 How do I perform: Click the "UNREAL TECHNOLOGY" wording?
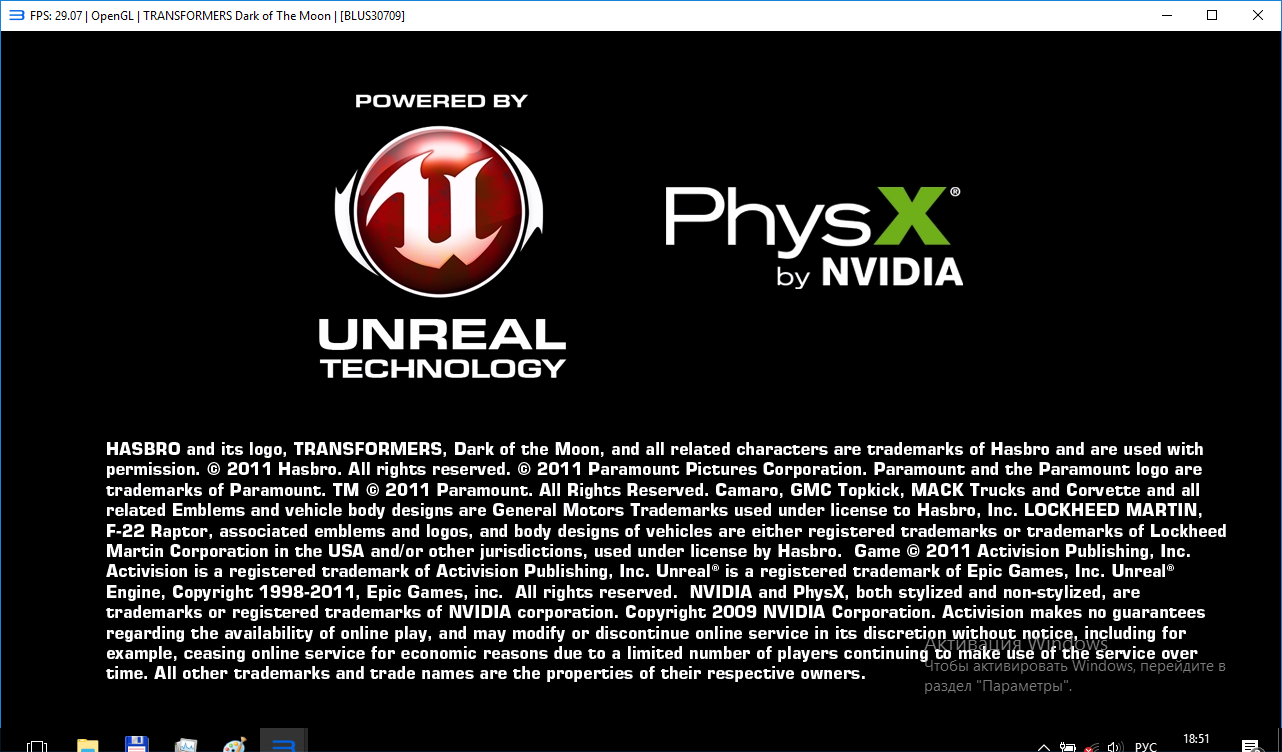[442, 348]
